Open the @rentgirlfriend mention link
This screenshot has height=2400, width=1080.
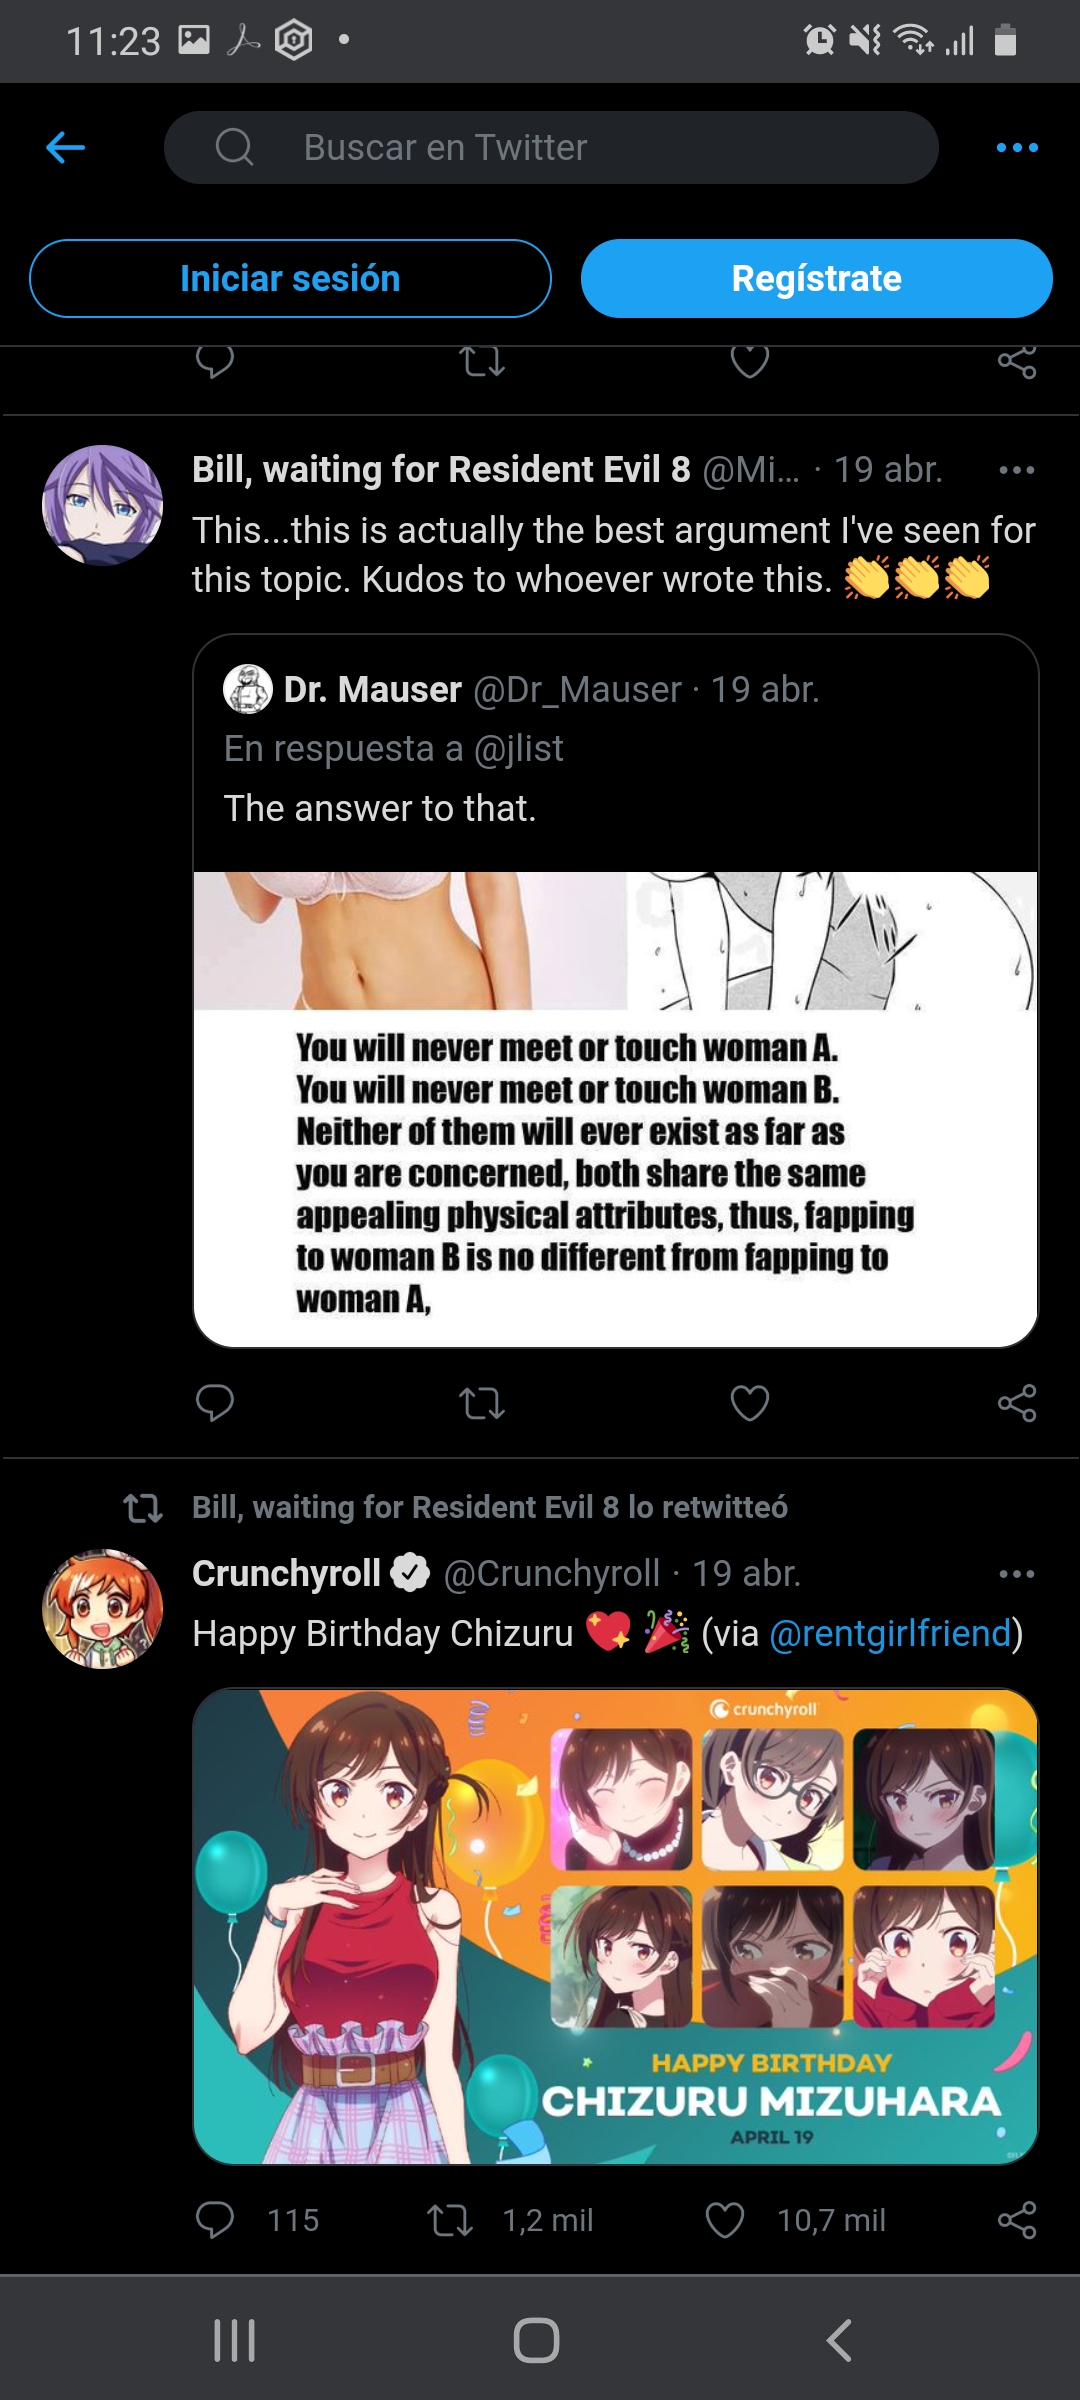(891, 1633)
